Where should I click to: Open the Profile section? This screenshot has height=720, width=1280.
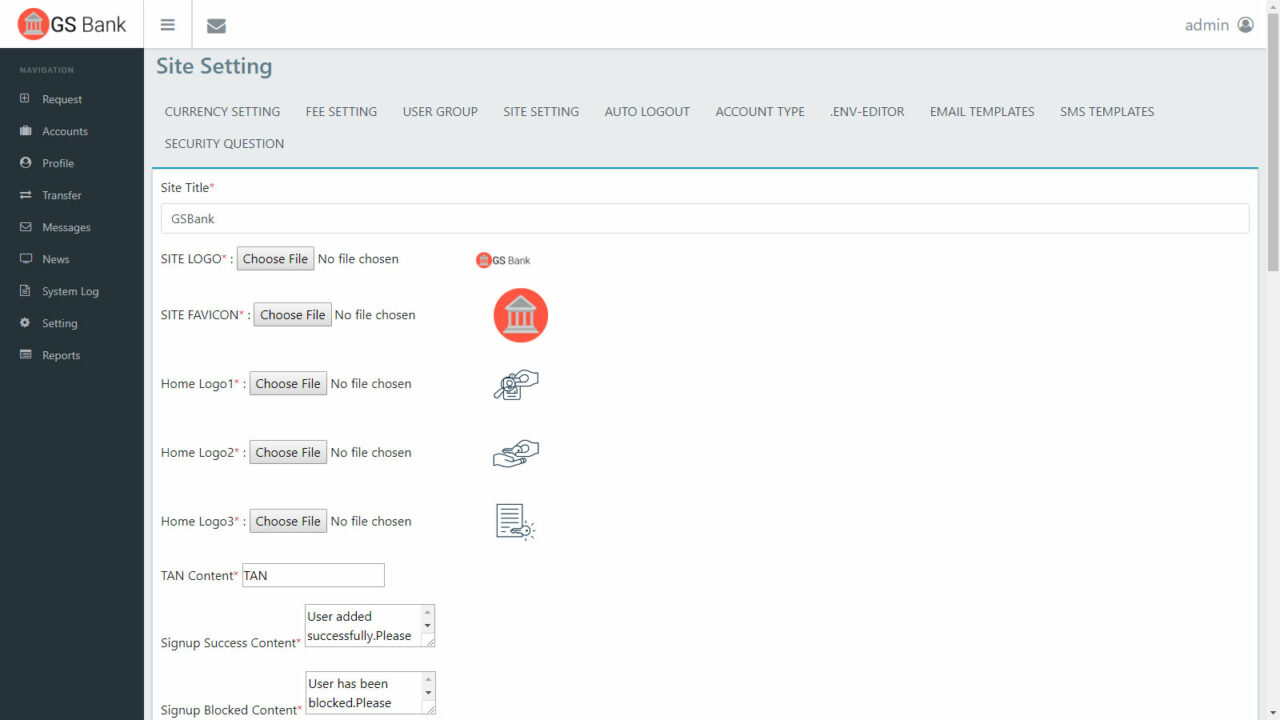tap(56, 163)
